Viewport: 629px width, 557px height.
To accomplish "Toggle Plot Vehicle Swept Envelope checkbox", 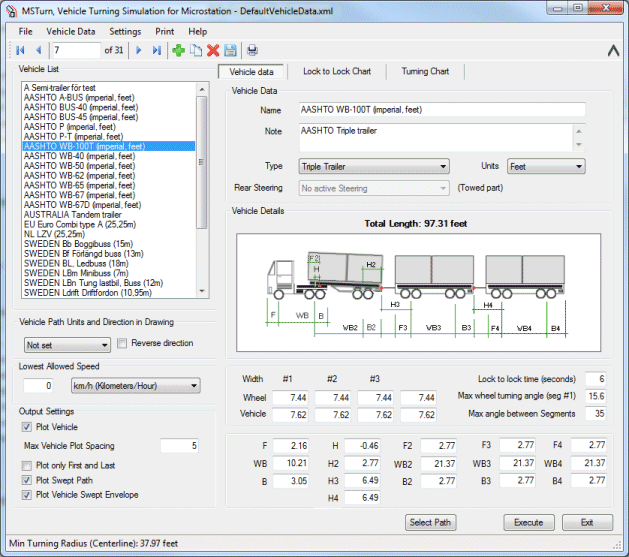I will (x=26, y=495).
